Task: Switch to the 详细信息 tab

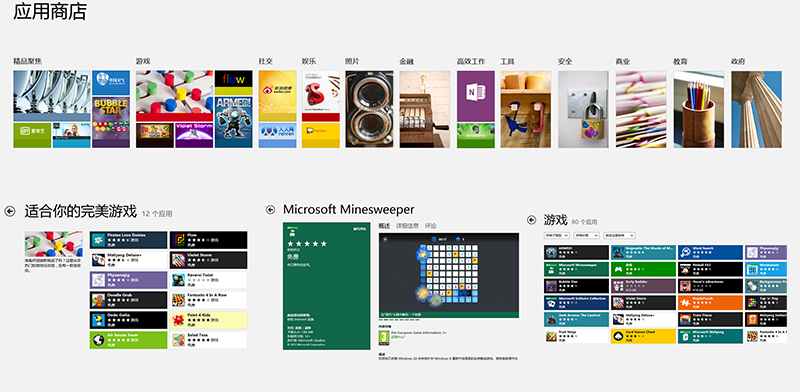Action: (x=407, y=226)
